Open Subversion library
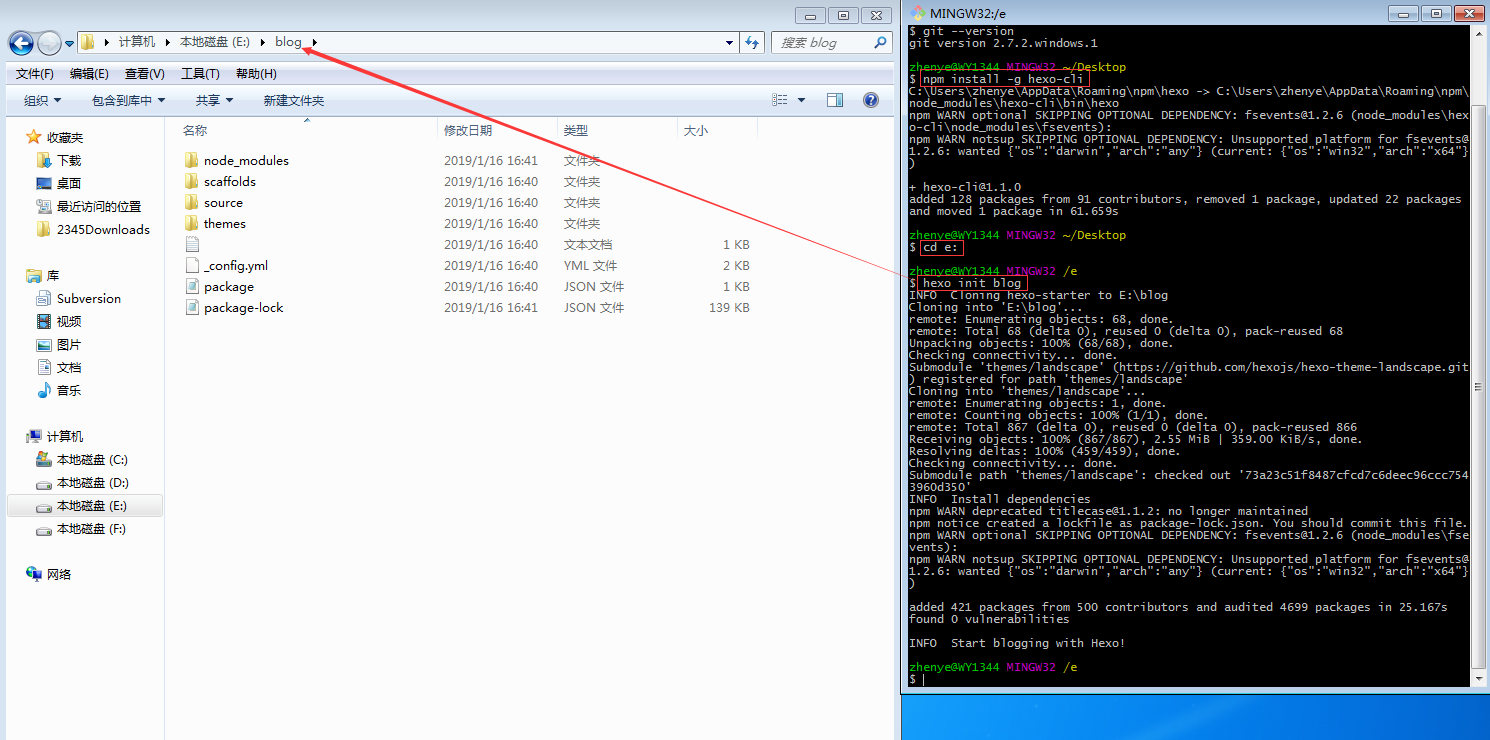The height and width of the screenshot is (740, 1490). point(88,299)
